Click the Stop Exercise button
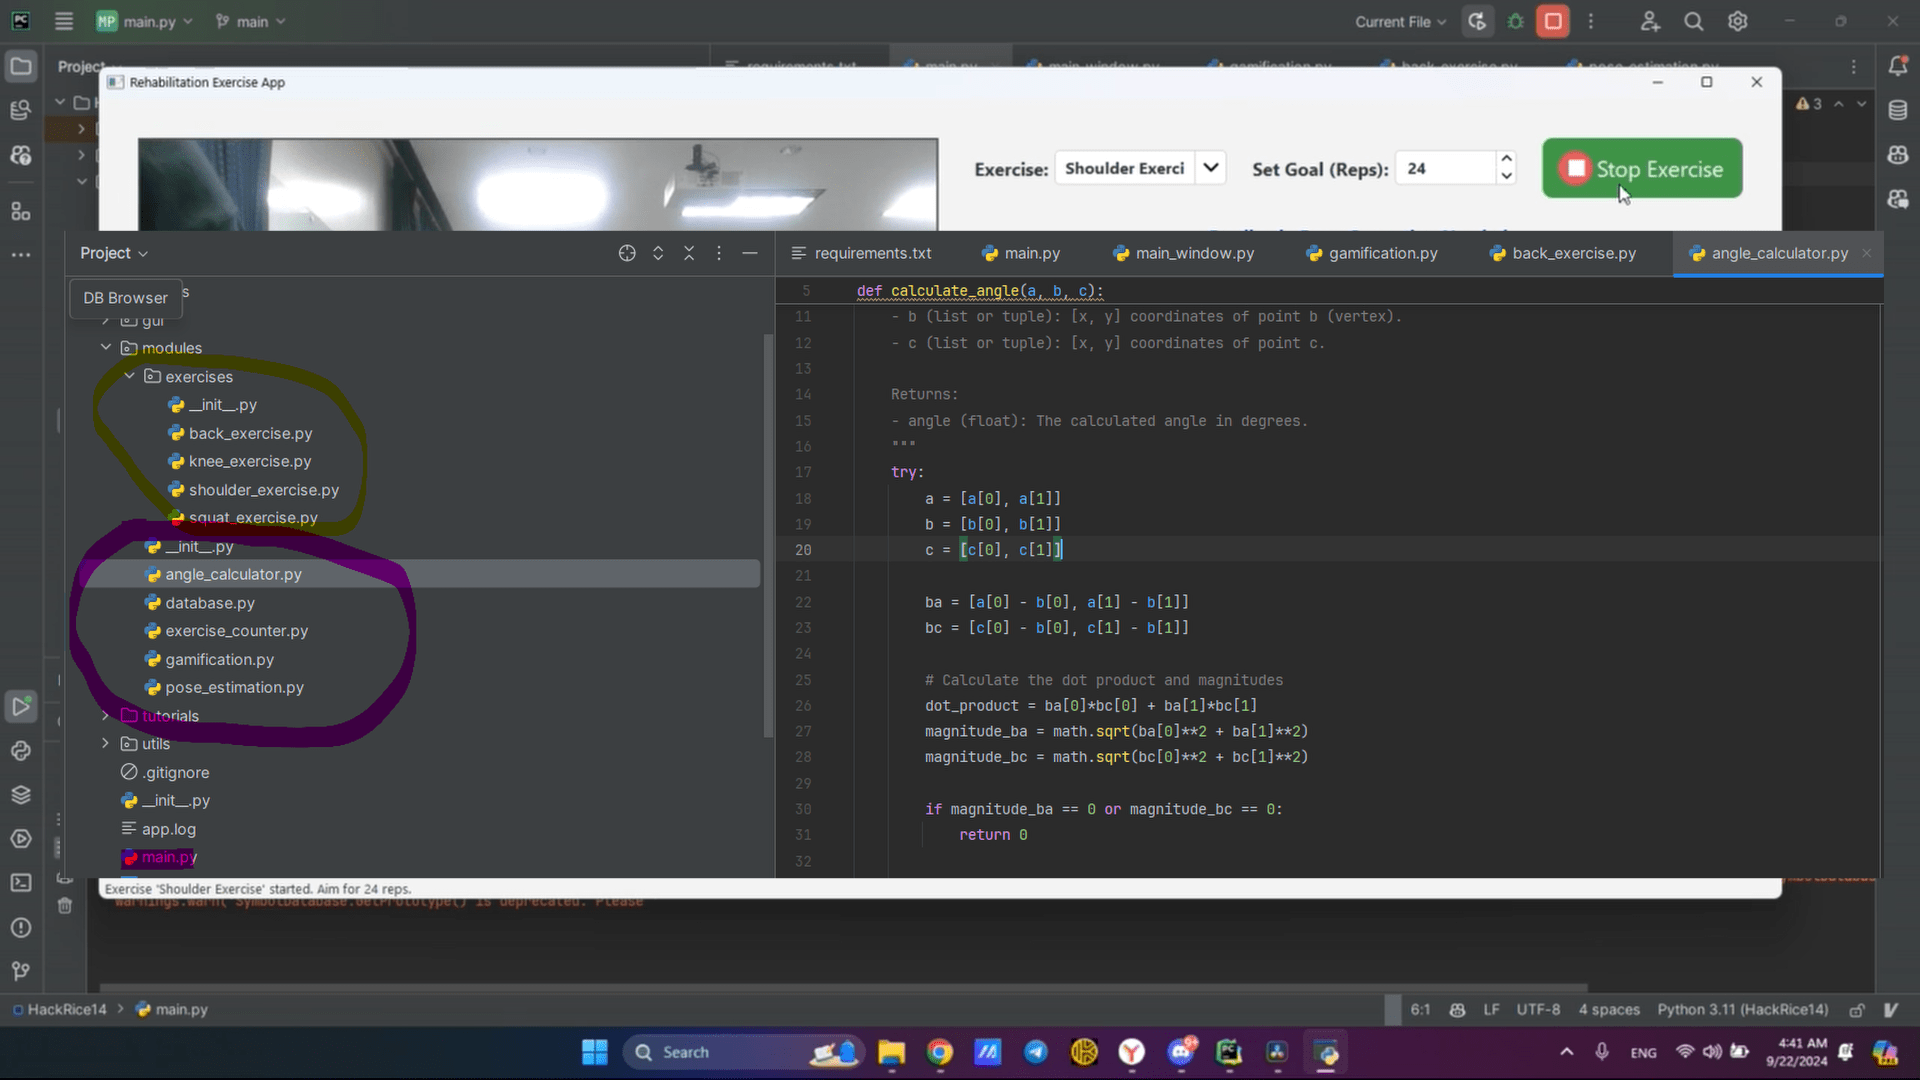The width and height of the screenshot is (1920, 1080). (1641, 168)
